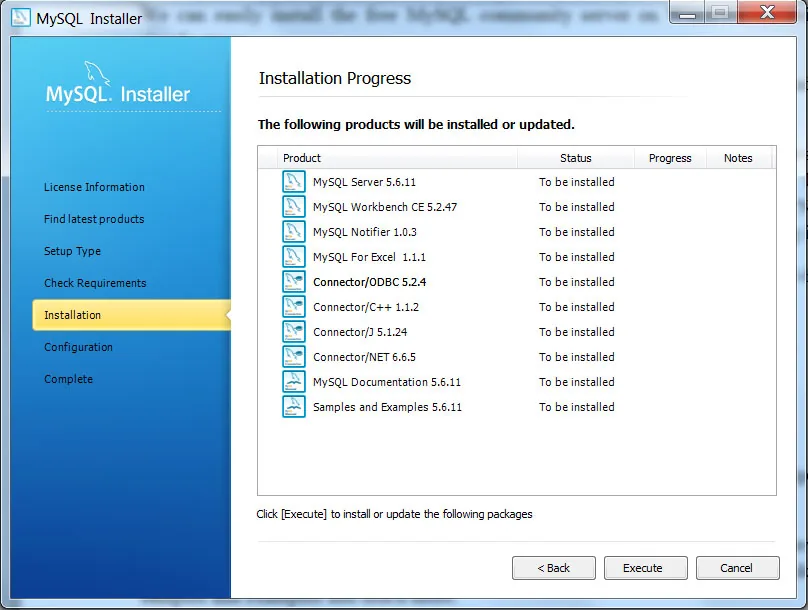The image size is (808, 610).
Task: Select the Connector/C++ 1.1.2 icon
Action: pos(294,307)
